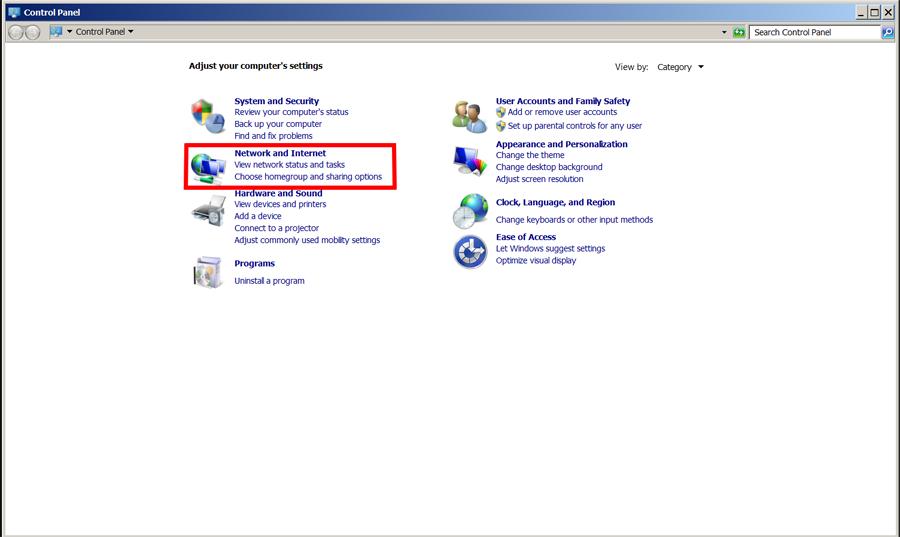Image resolution: width=900 pixels, height=537 pixels.
Task: Open Hardware and Sound heading link
Action: click(278, 193)
